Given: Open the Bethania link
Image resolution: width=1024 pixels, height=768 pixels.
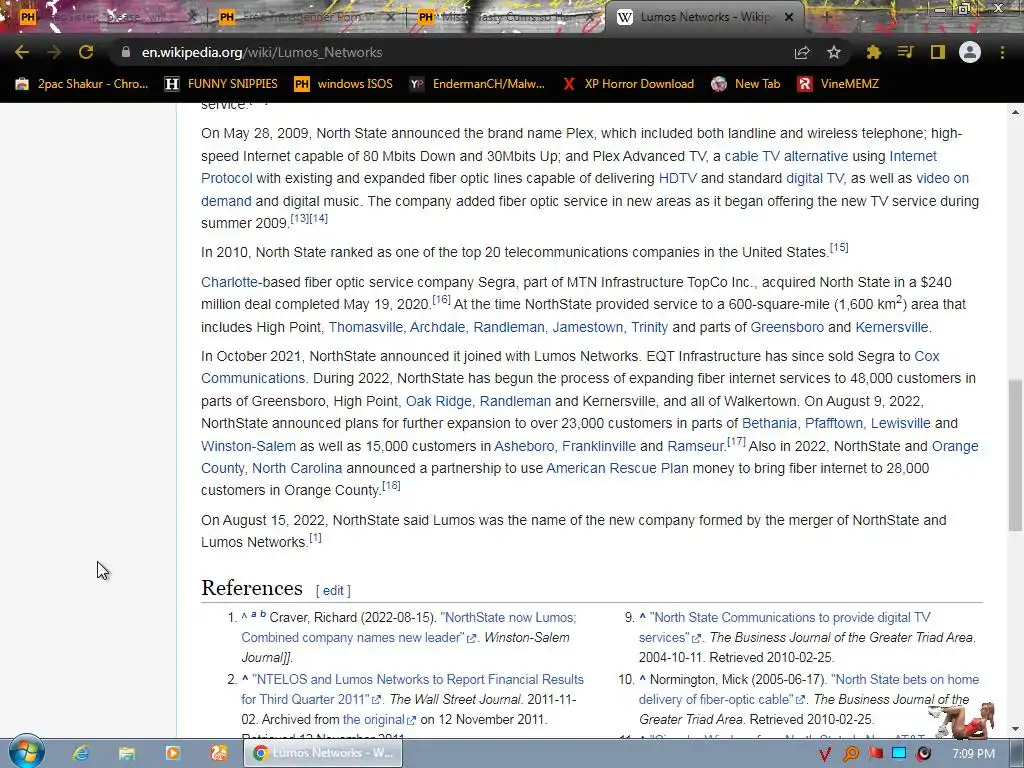Looking at the screenshot, I should (769, 423).
